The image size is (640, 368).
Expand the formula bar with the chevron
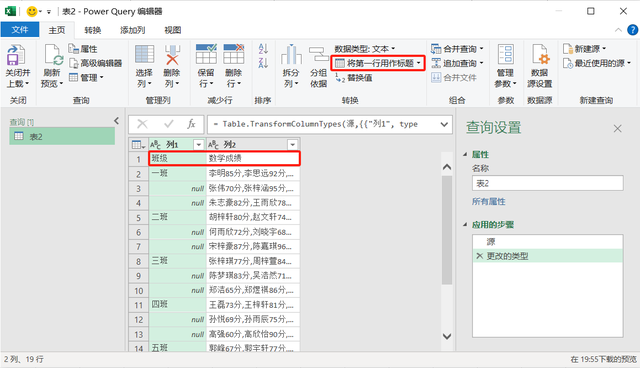444,124
